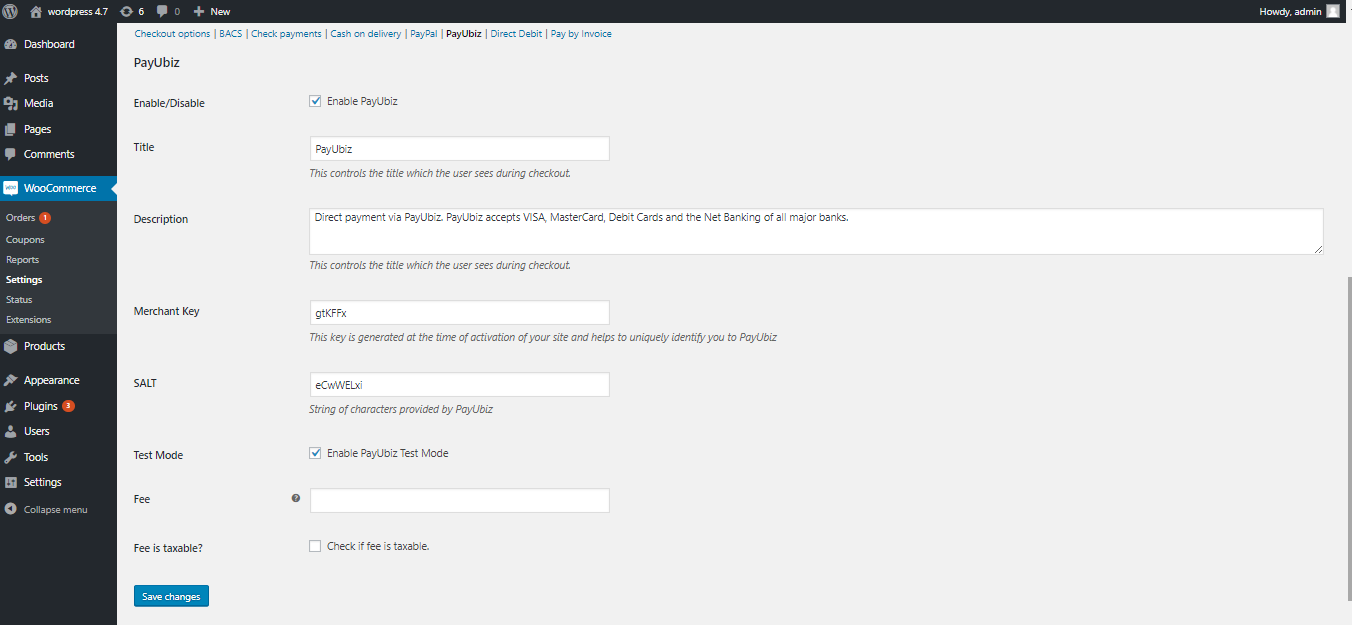This screenshot has width=1352, height=625.
Task: Click the Pages icon in sidebar
Action: click(x=10, y=129)
